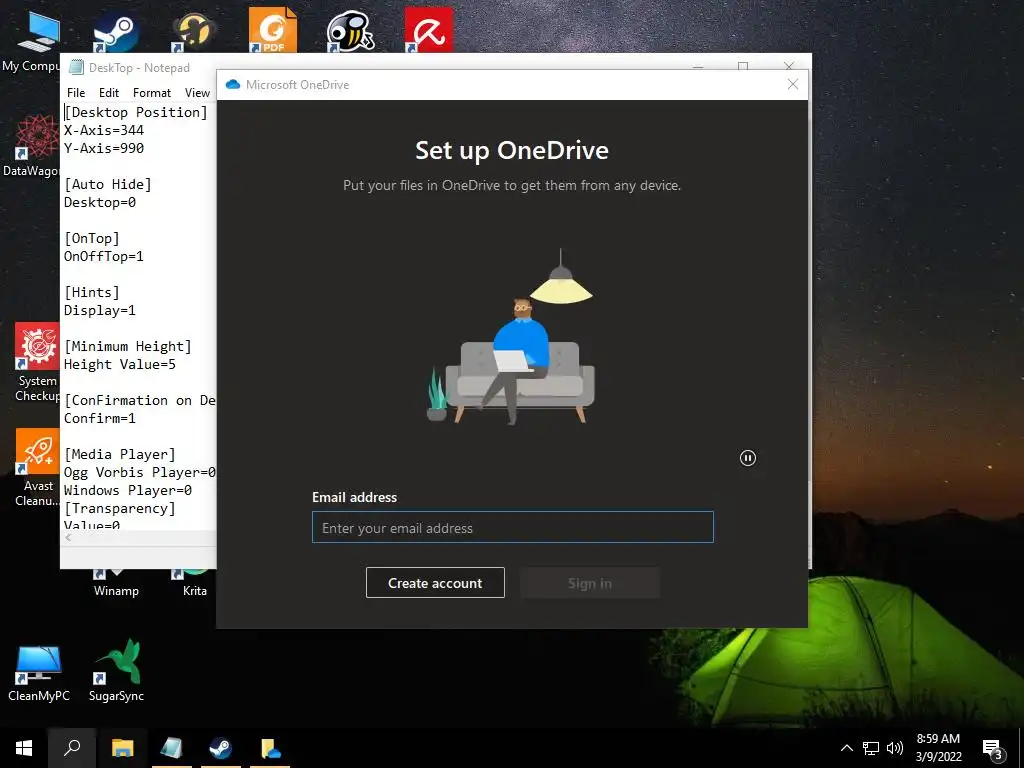Screen dimensions: 1024x768
Task: Click the "Confirm=1" line in Notepad
Action: click(99, 419)
